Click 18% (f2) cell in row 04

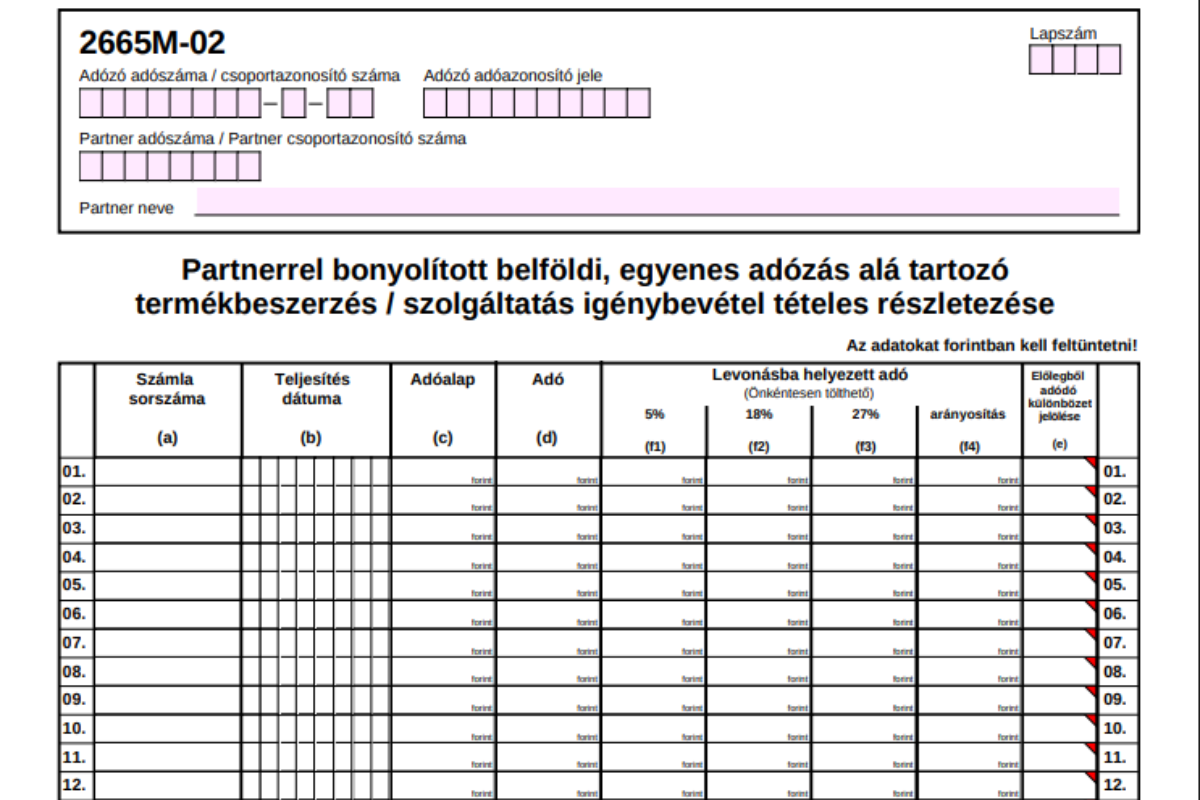point(759,559)
